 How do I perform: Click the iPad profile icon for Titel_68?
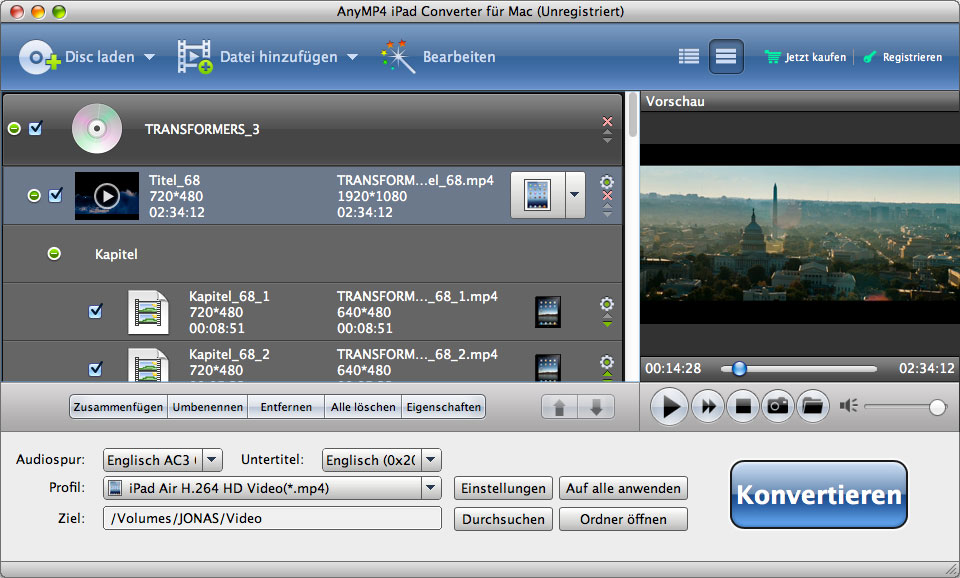tap(538, 195)
